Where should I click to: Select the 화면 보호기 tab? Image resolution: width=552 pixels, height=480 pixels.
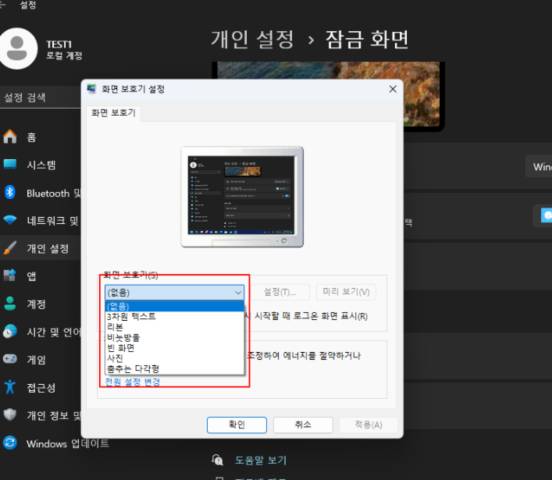(x=113, y=113)
